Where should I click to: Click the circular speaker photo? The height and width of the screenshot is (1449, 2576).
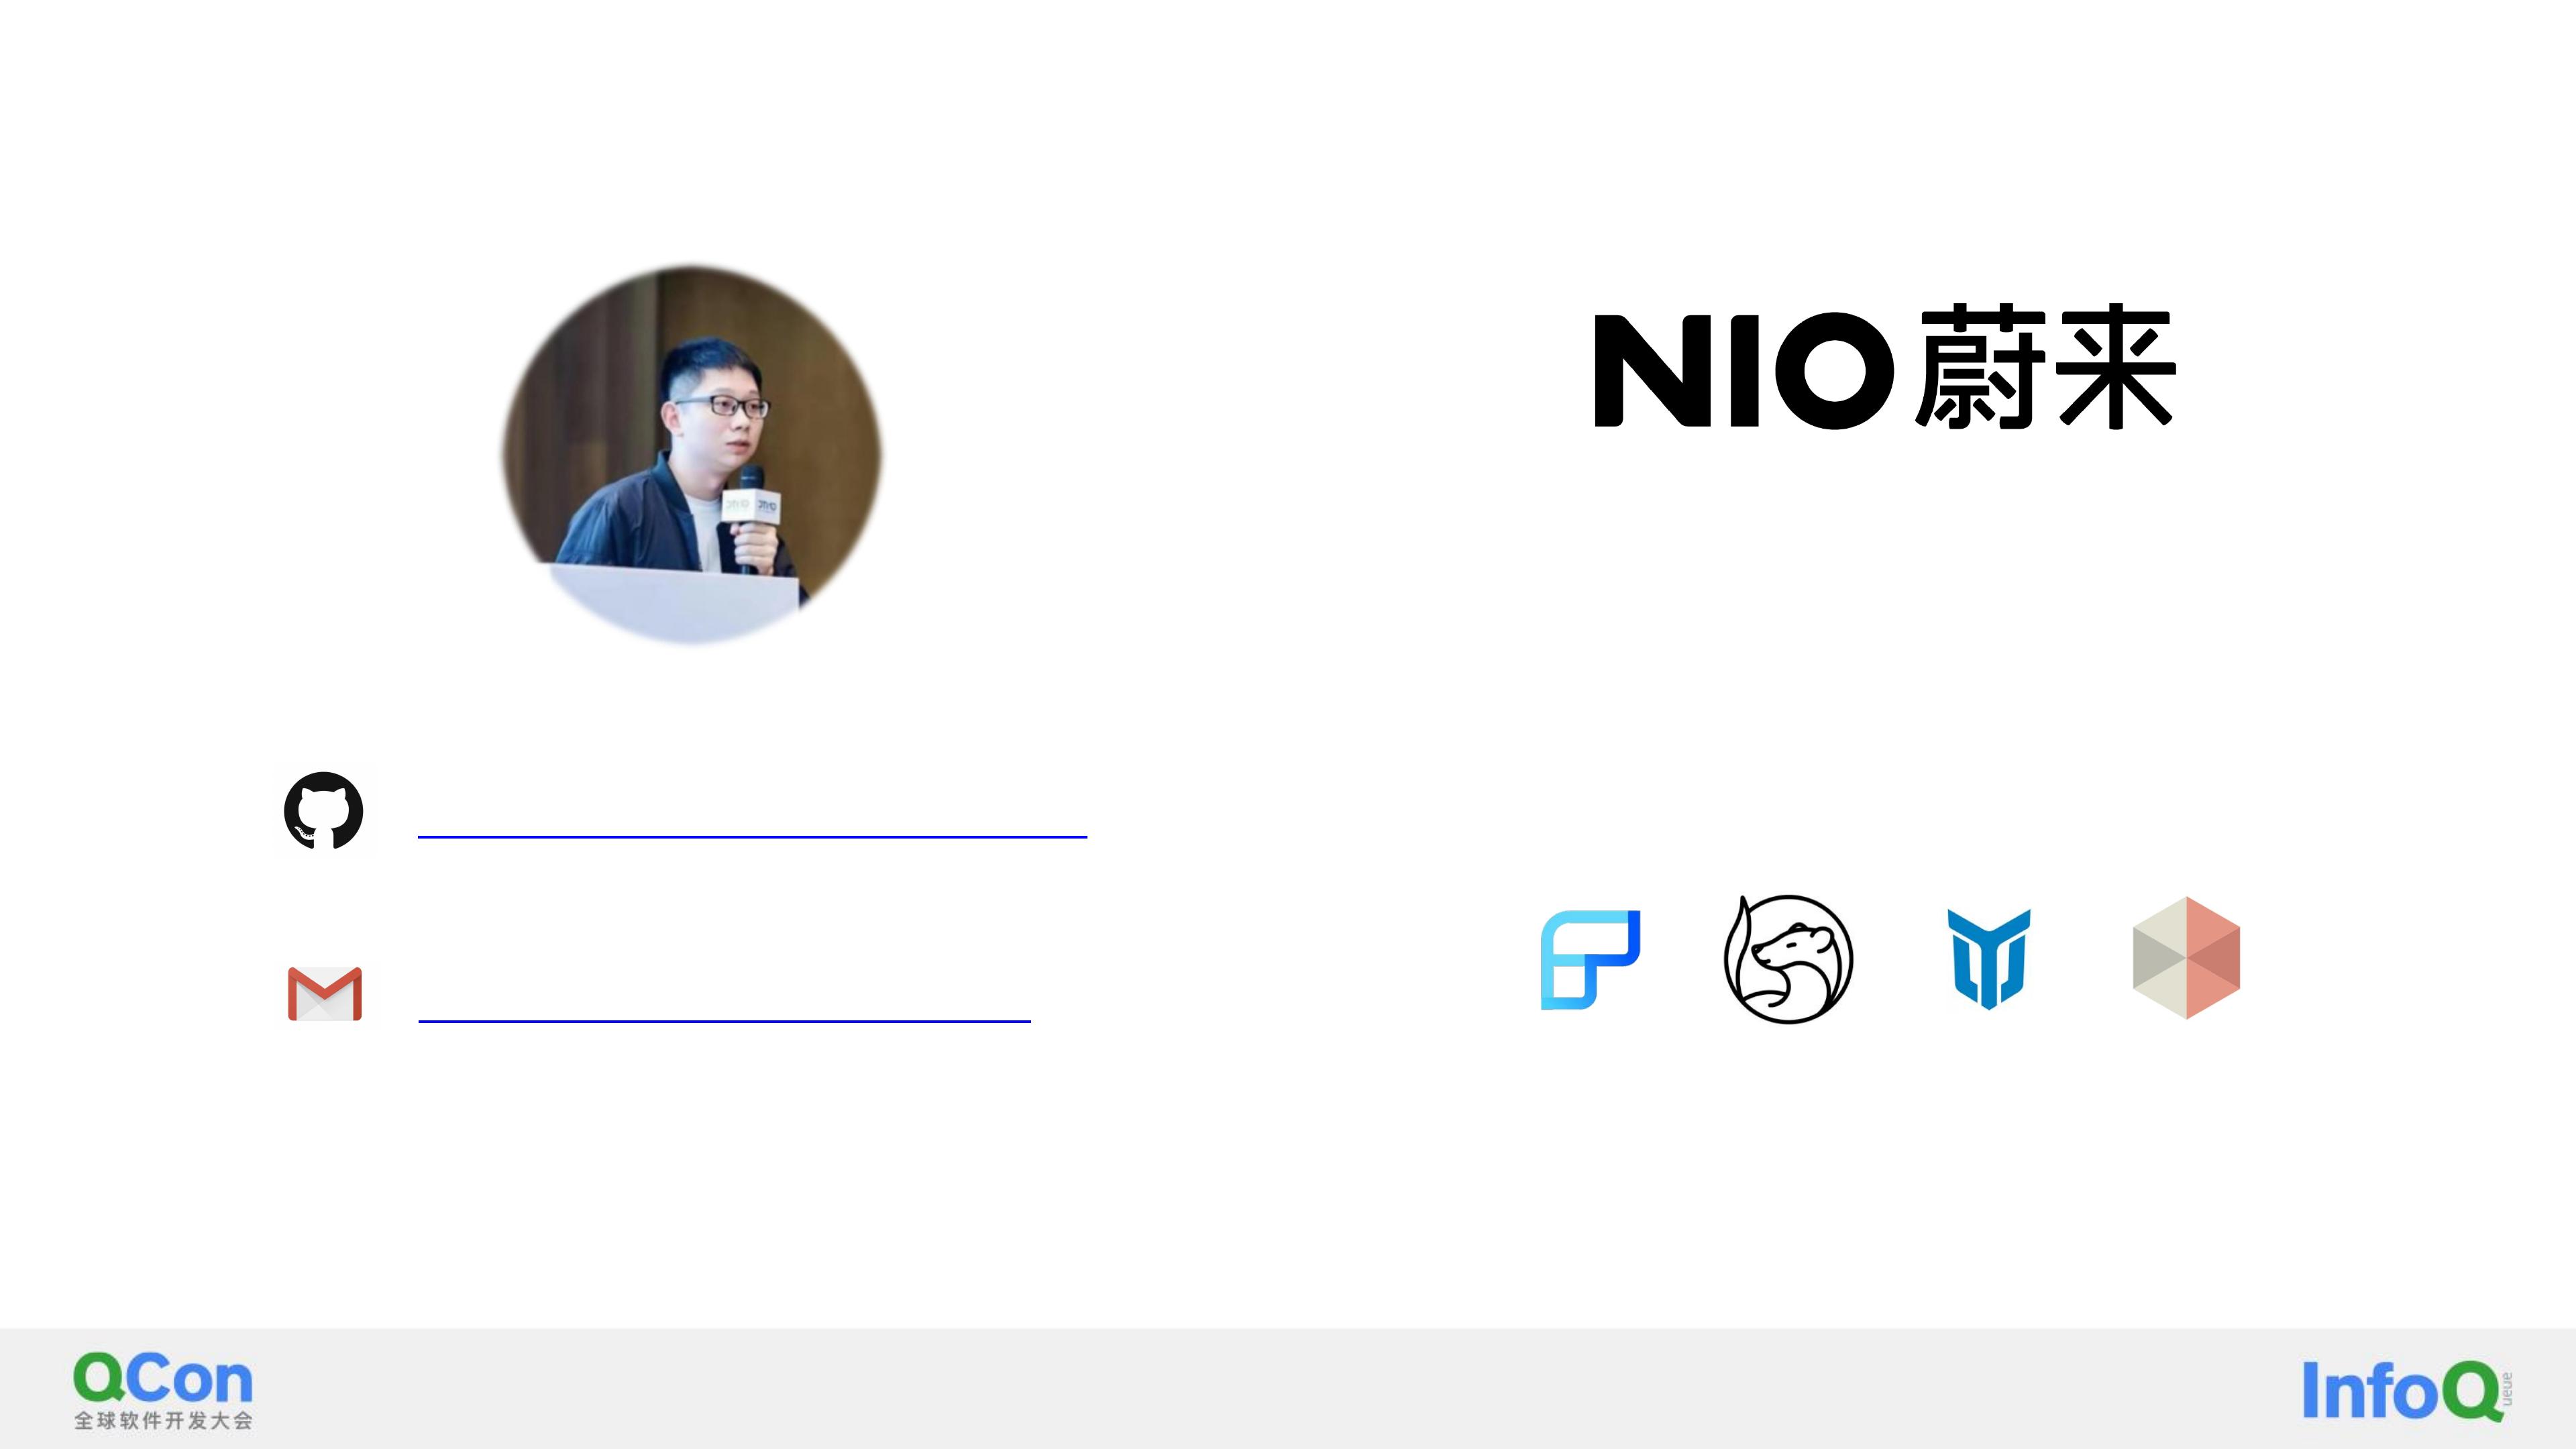tap(692, 455)
